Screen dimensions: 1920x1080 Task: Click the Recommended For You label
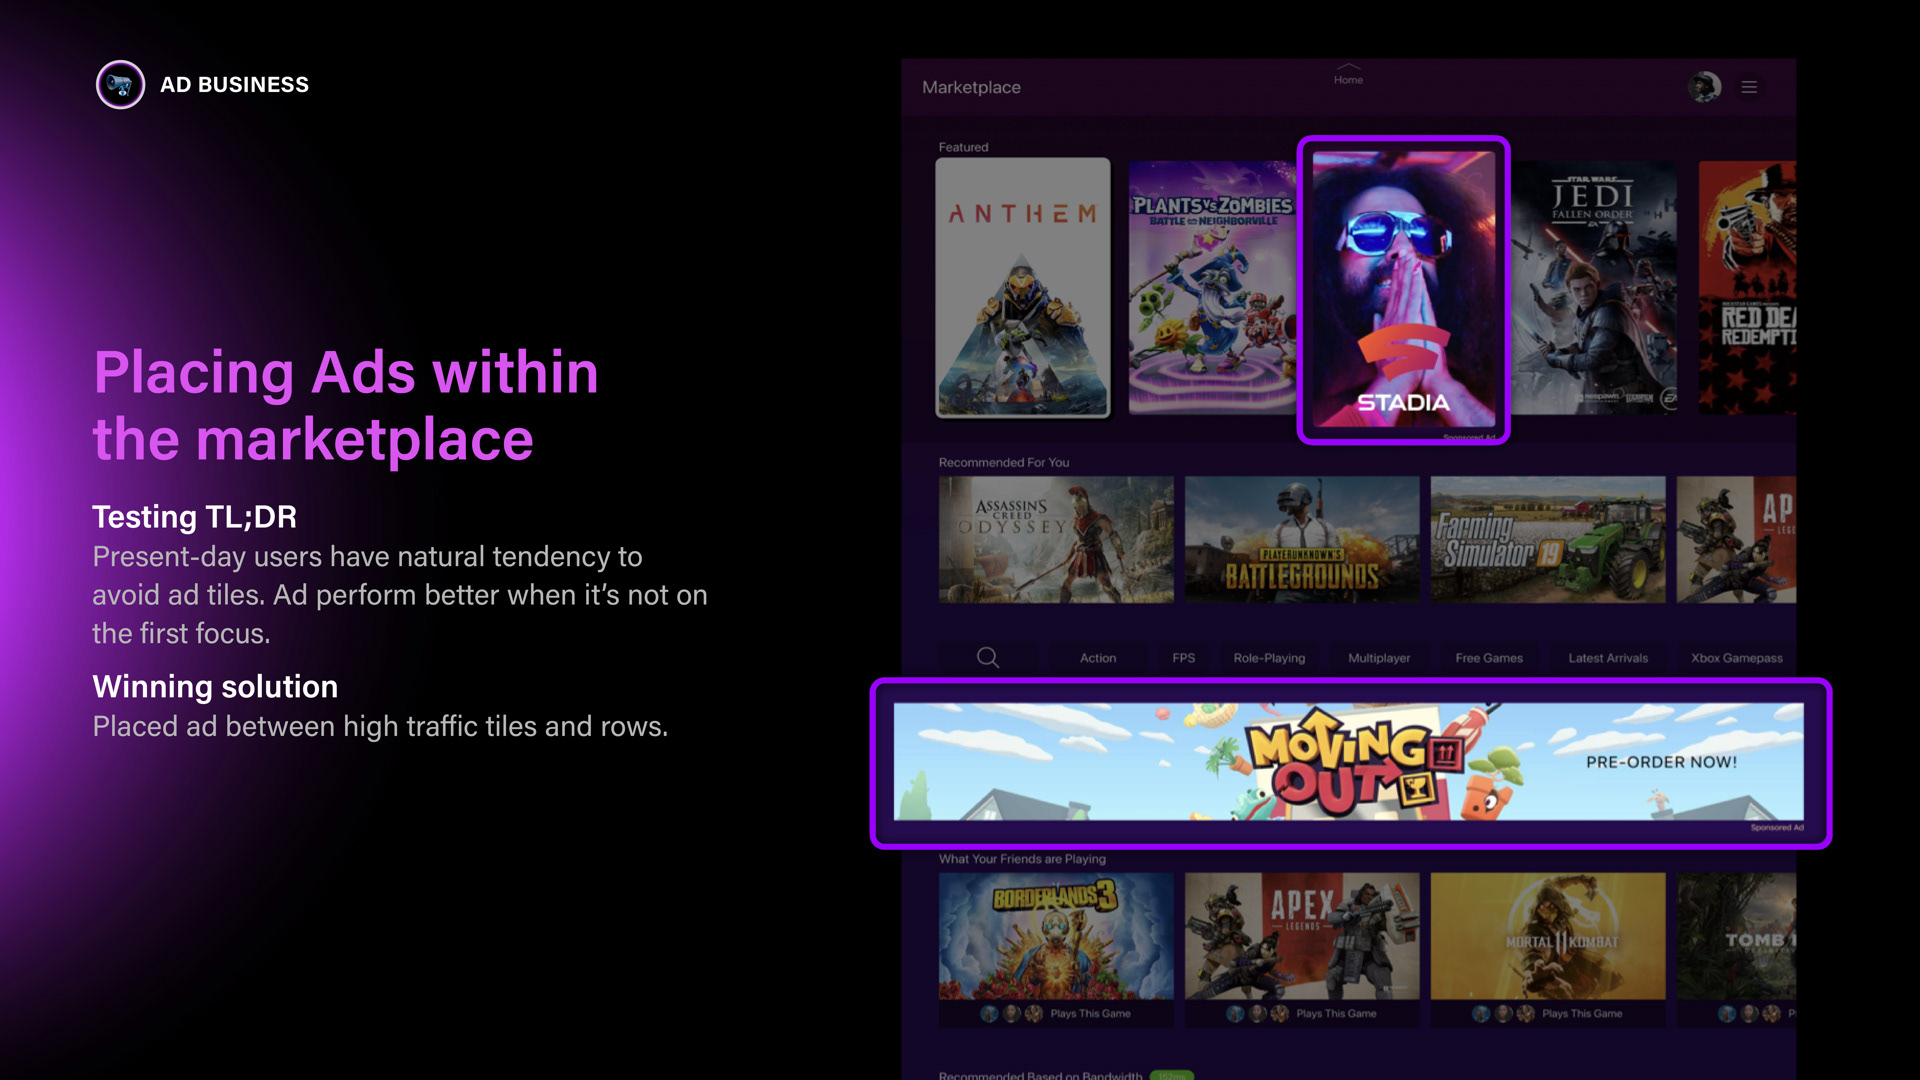pyautogui.click(x=1004, y=463)
